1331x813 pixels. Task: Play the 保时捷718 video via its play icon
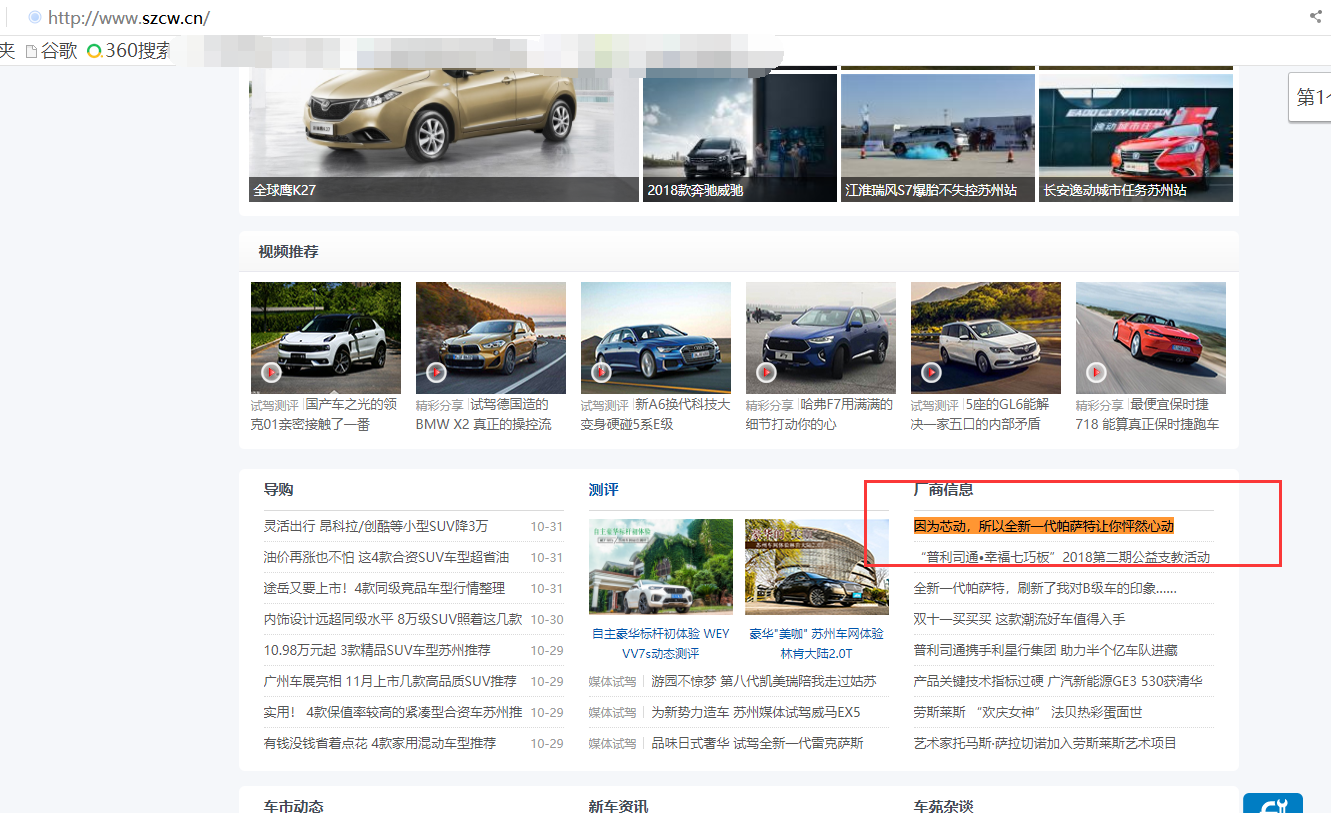[1096, 372]
